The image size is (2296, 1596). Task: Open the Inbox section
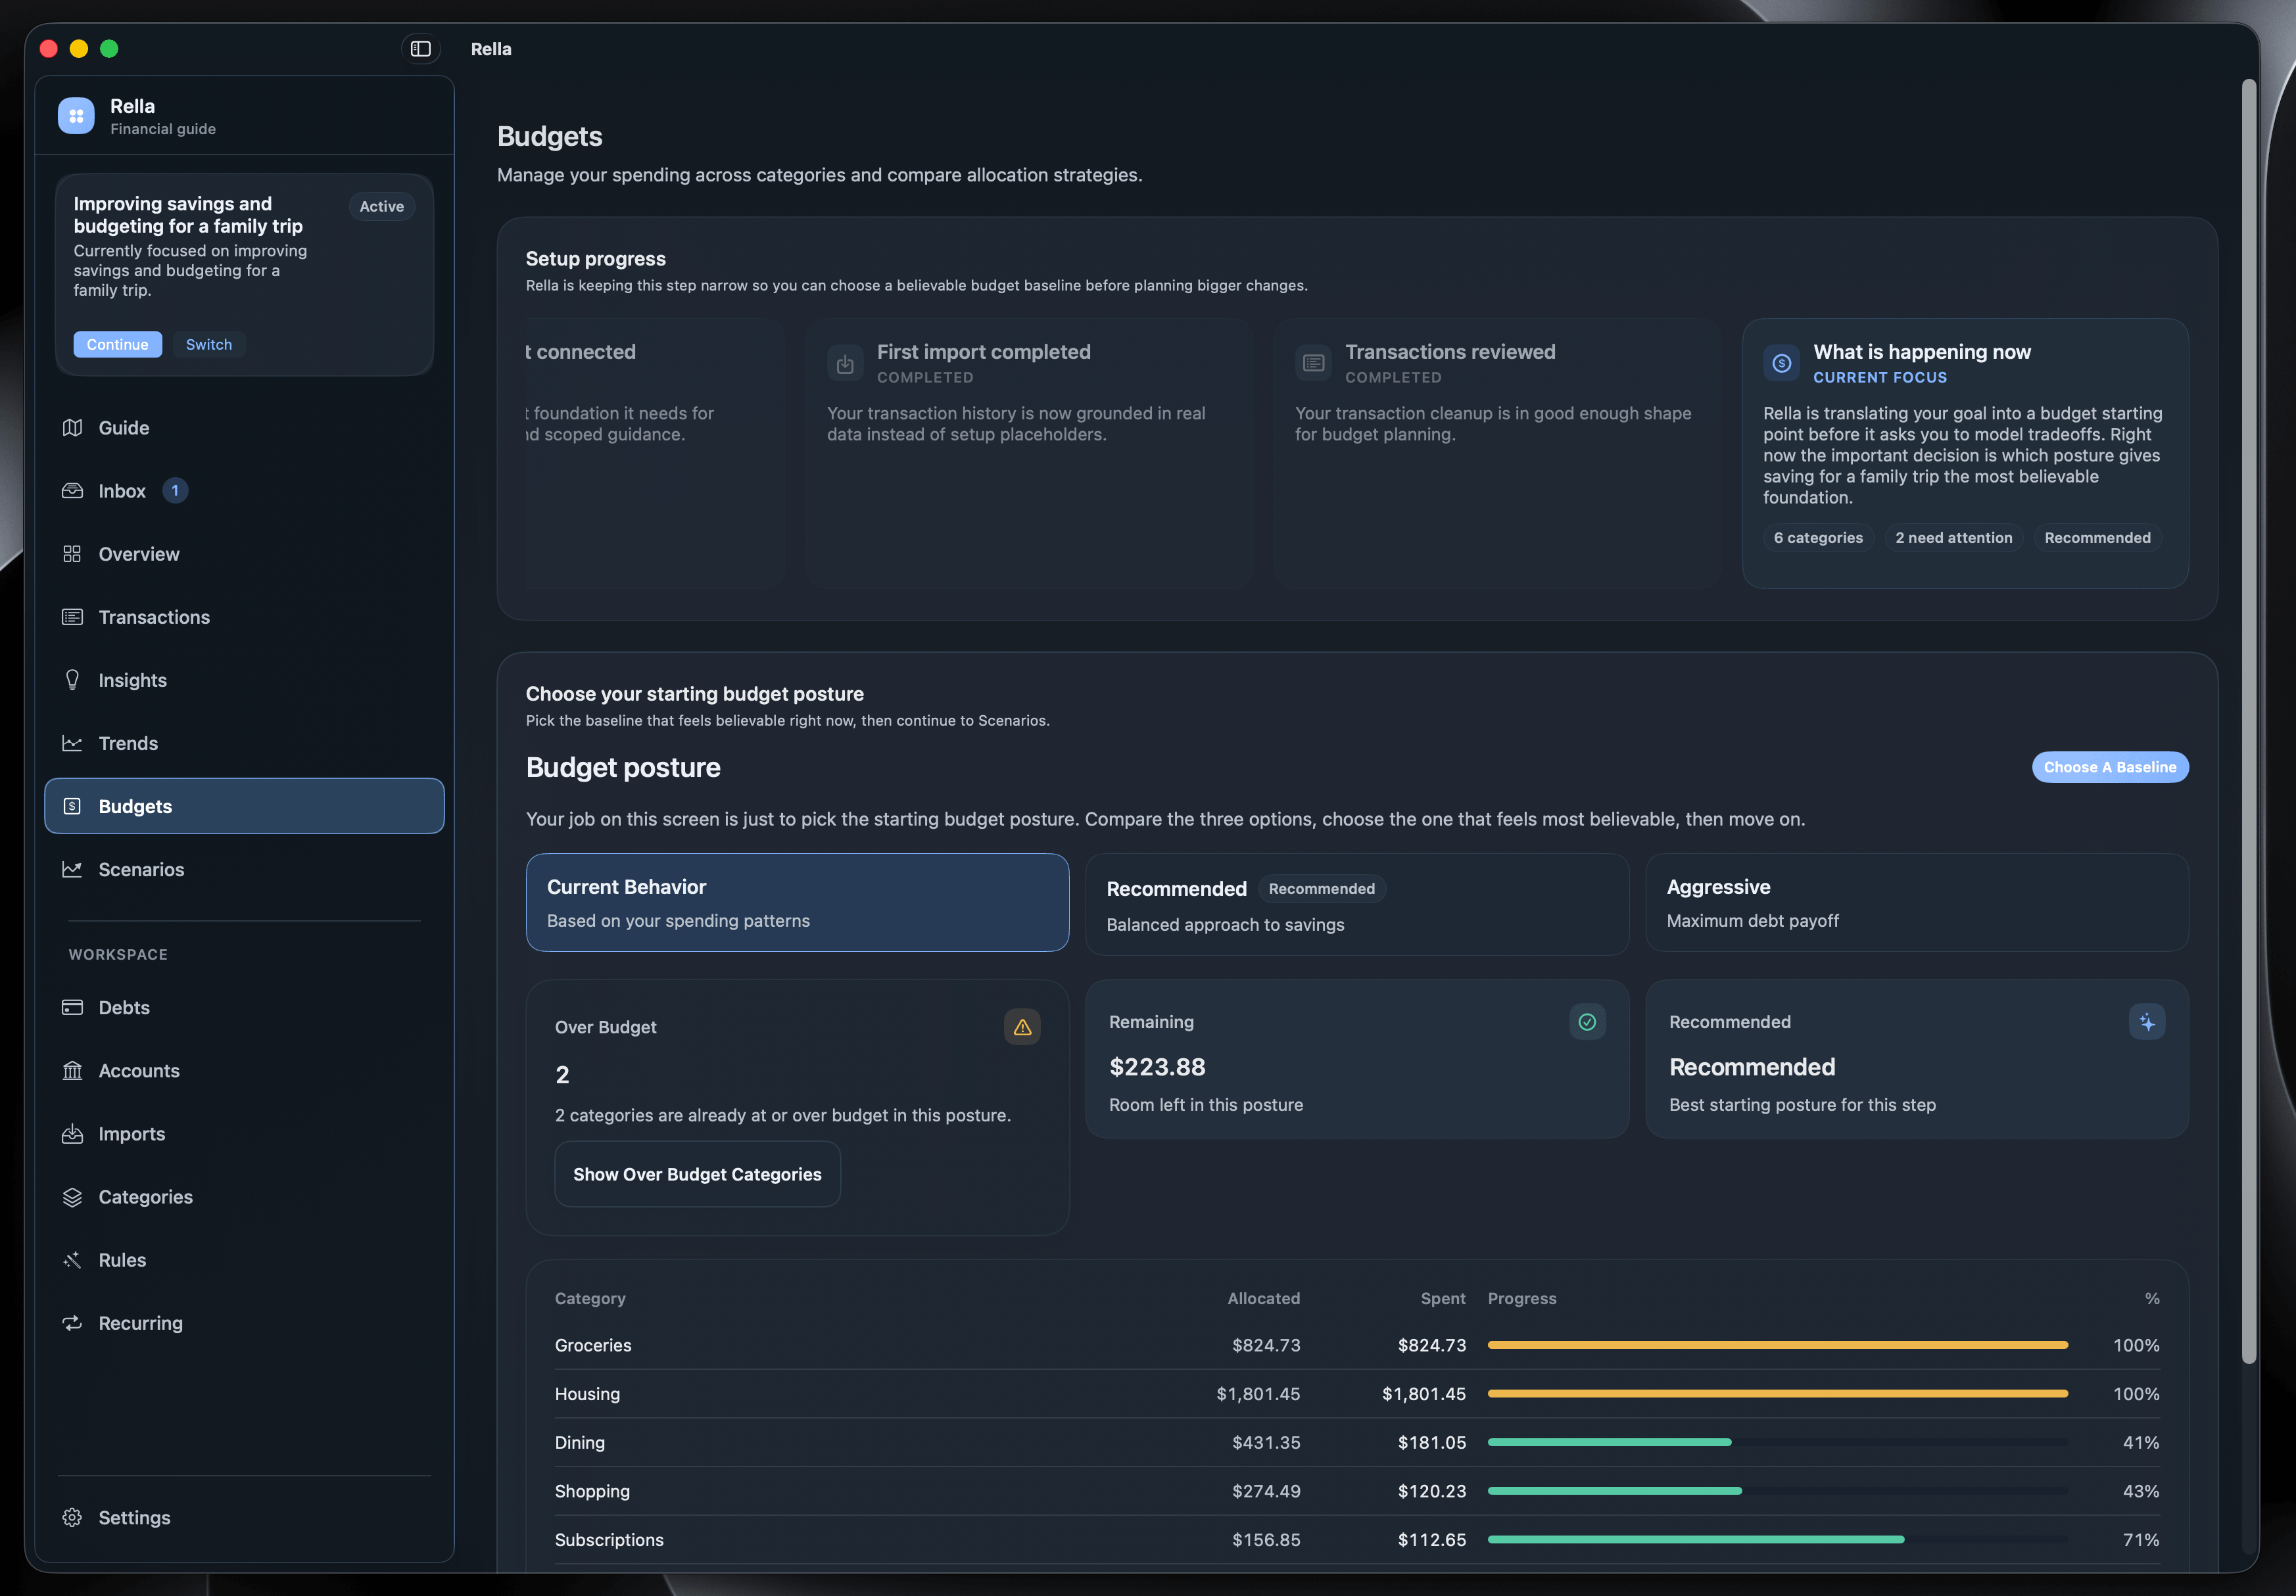tap(244, 491)
